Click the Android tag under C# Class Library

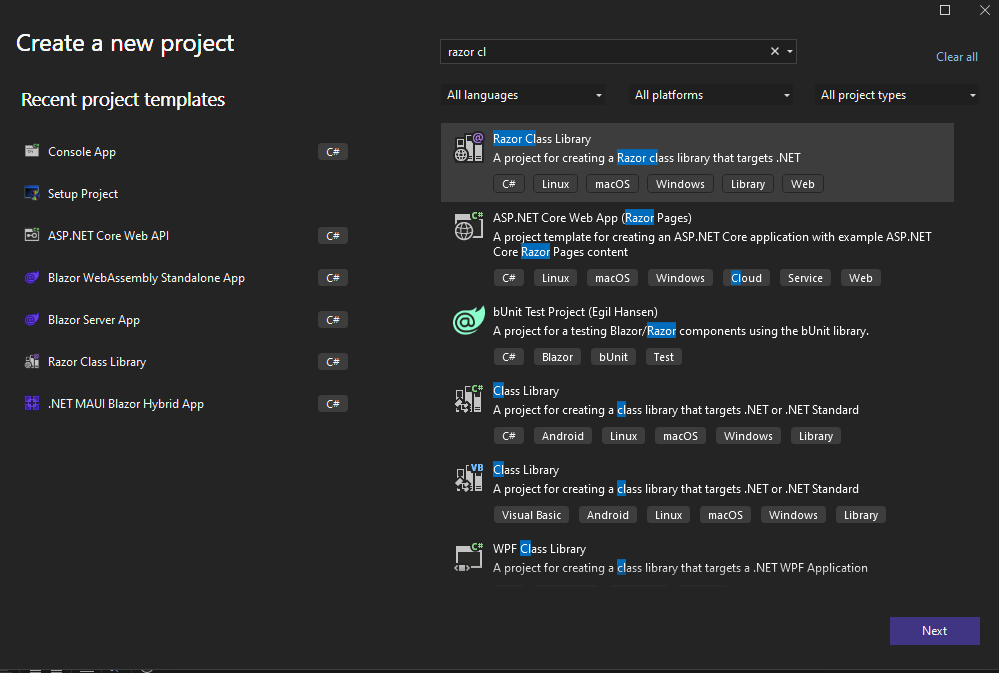coord(563,436)
